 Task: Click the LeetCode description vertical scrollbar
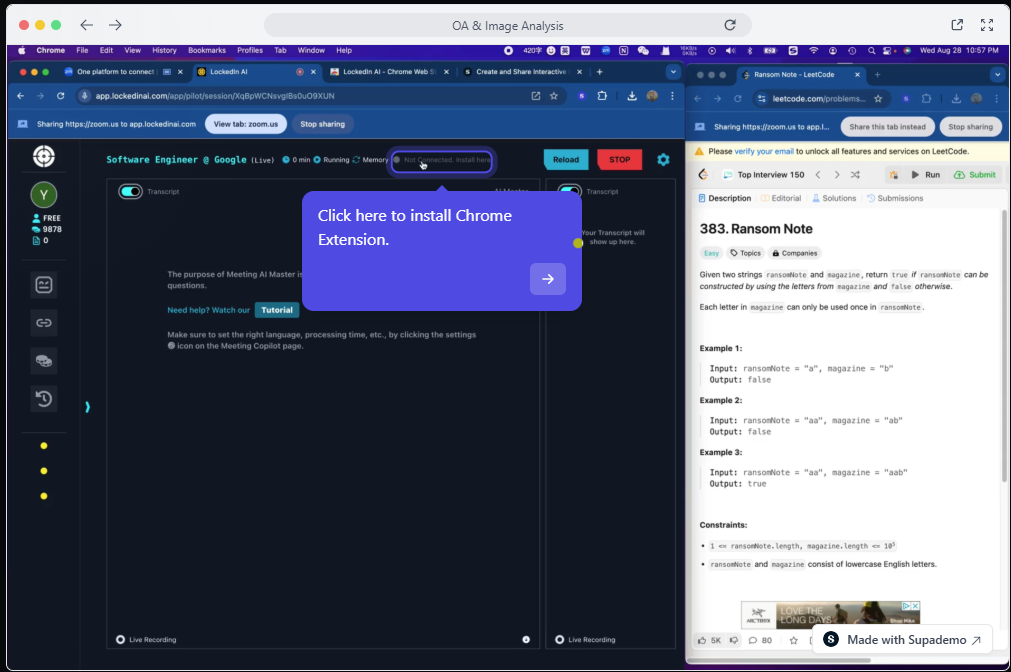(1004, 345)
